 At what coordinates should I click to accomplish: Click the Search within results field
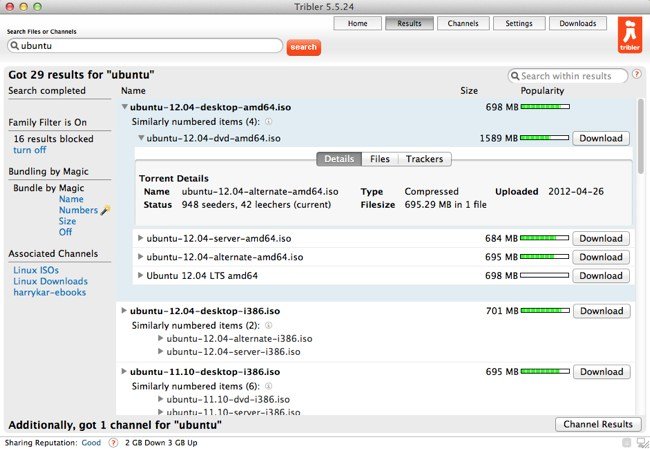tap(572, 76)
